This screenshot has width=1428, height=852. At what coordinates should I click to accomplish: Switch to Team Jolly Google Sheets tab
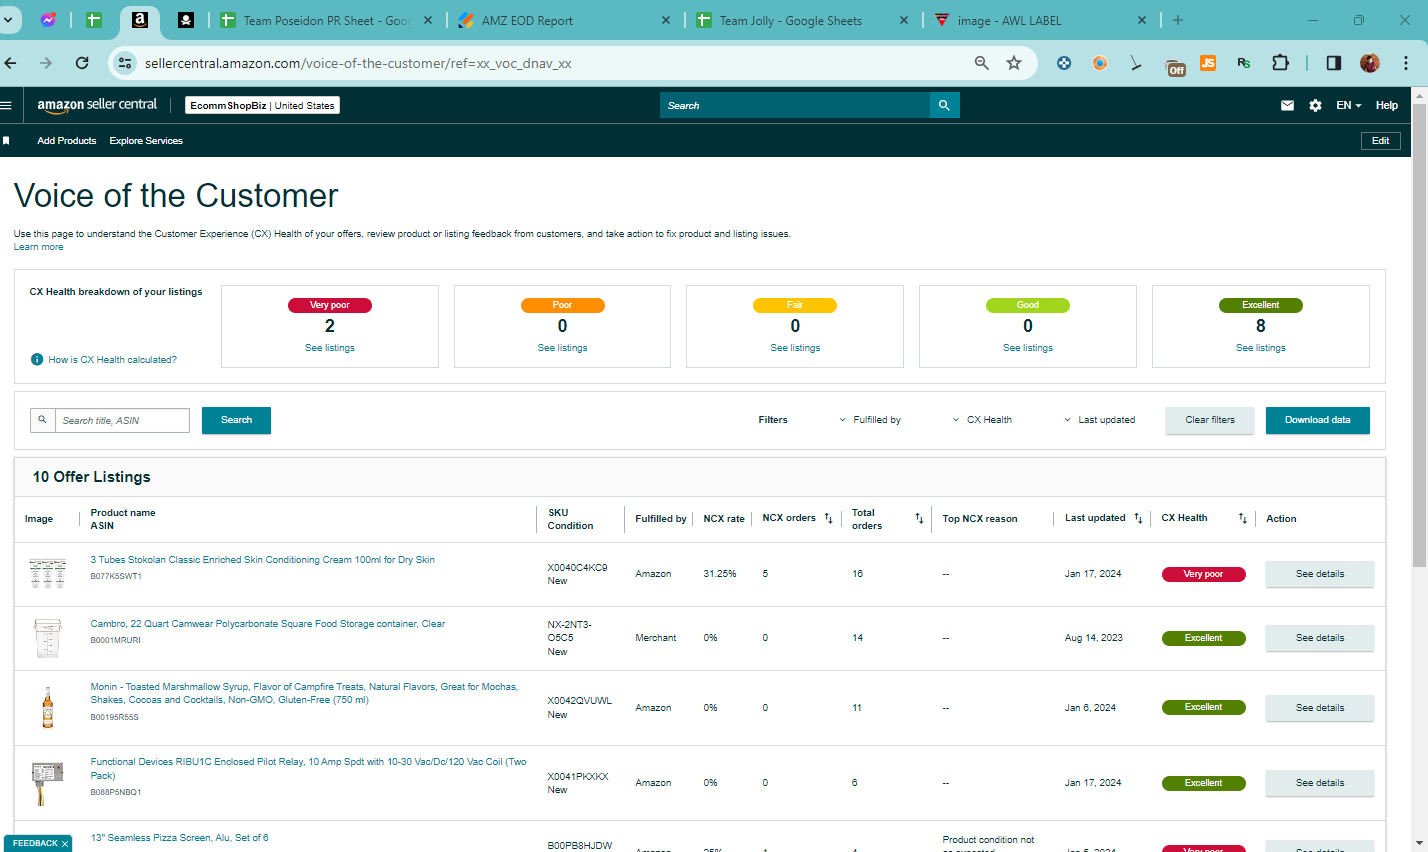[802, 20]
